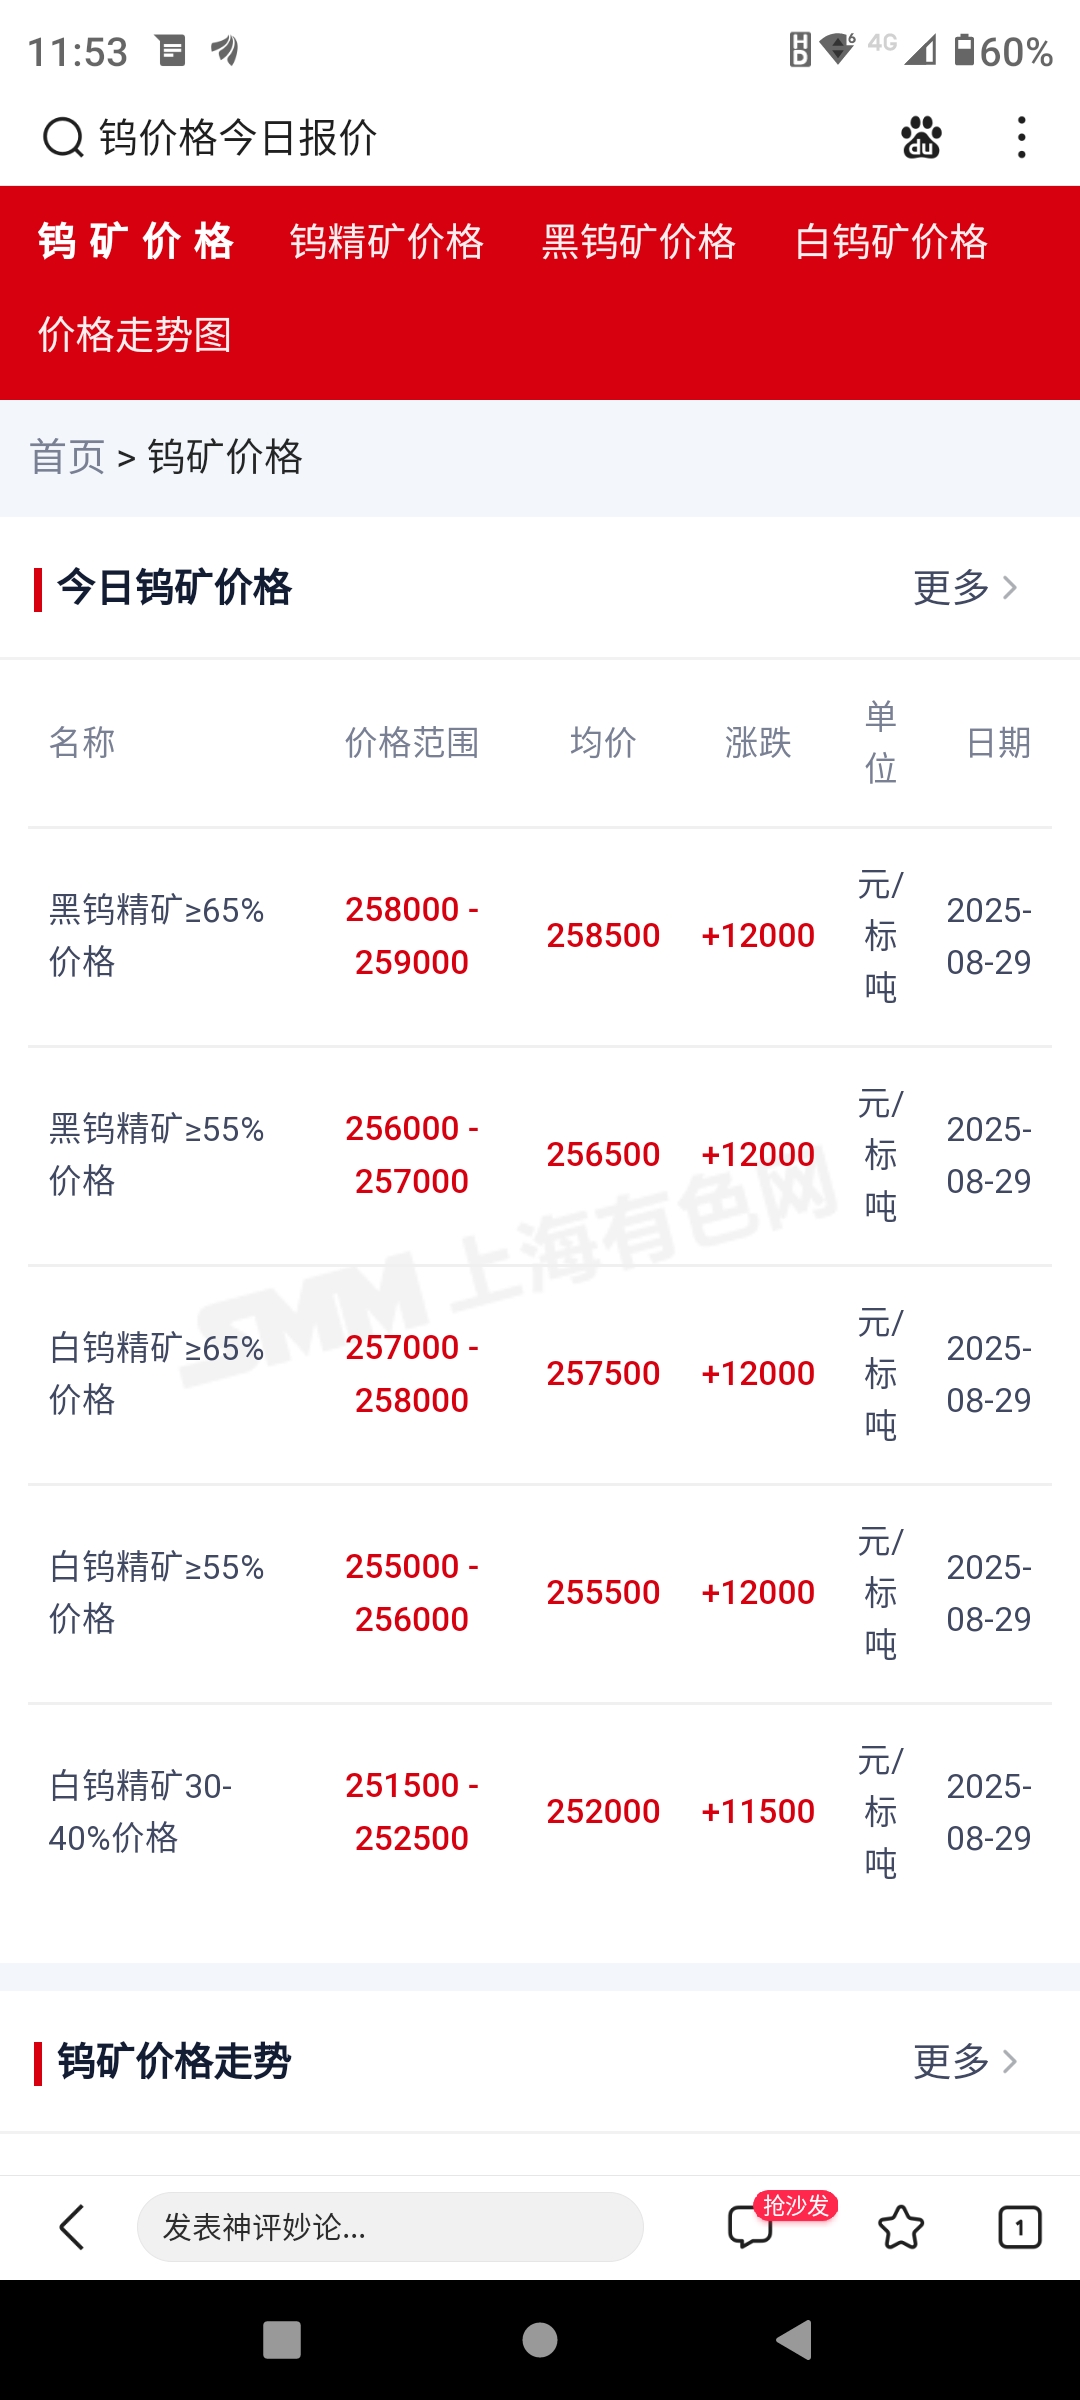Tap the Android home circle button
Image resolution: width=1080 pixels, height=2400 pixels.
[540, 2340]
